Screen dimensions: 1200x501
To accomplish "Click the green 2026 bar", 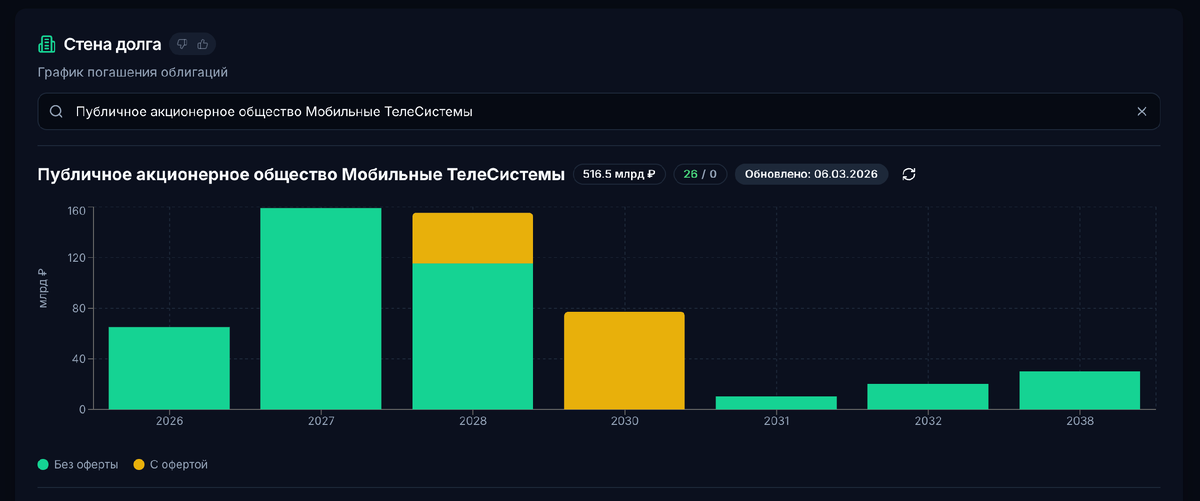I will (x=169, y=368).
